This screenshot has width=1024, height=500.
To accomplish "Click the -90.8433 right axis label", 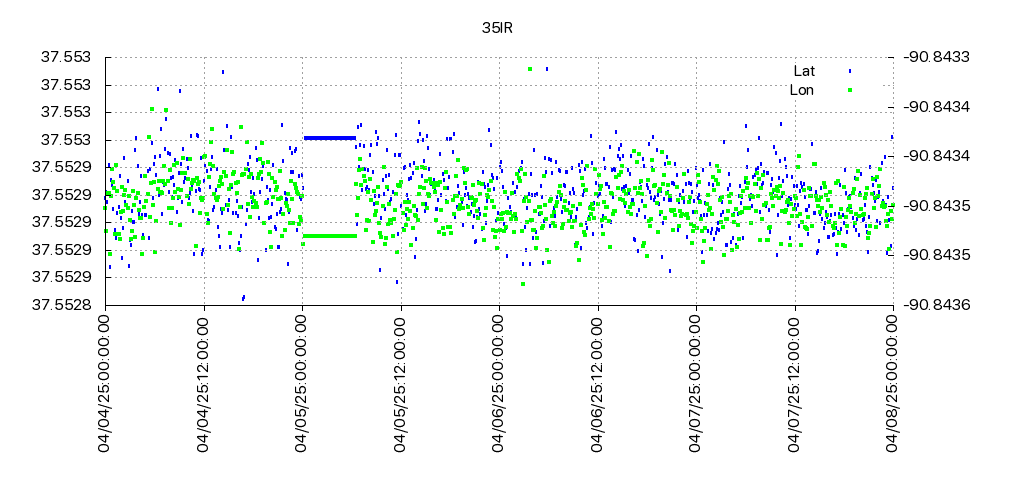I will pos(938,58).
